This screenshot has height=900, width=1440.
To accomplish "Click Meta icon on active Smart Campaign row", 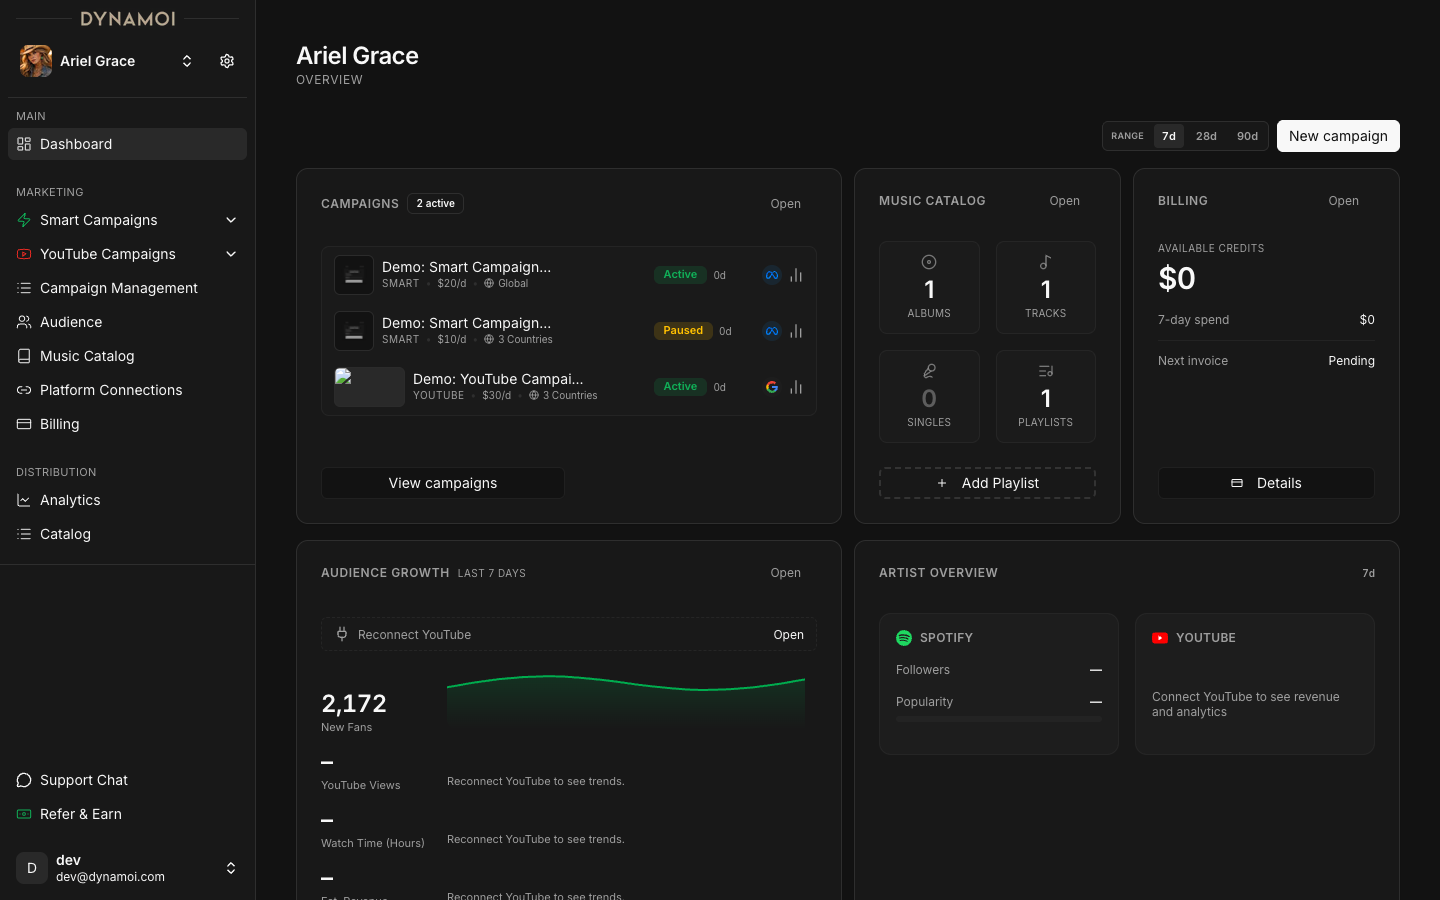I will tap(771, 275).
